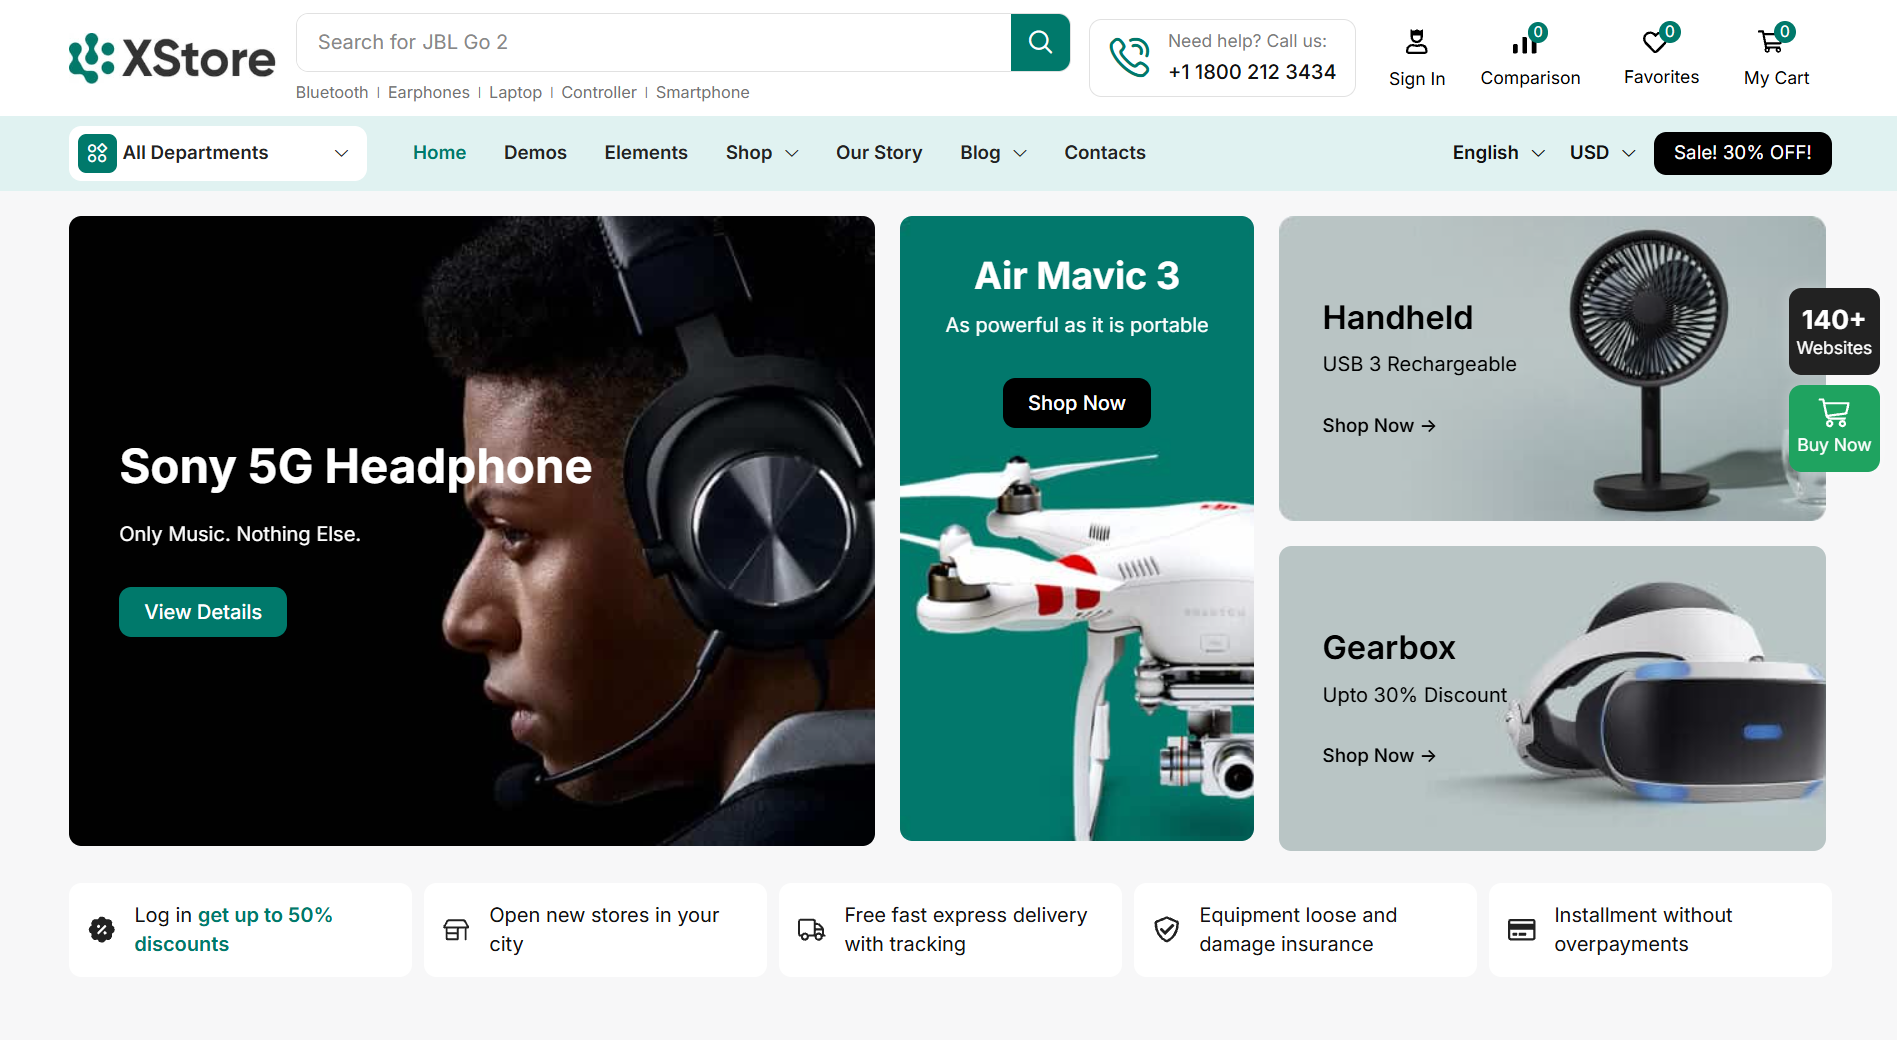Click the Handheld heading
Screen dimensions: 1897x1056
1398,318
